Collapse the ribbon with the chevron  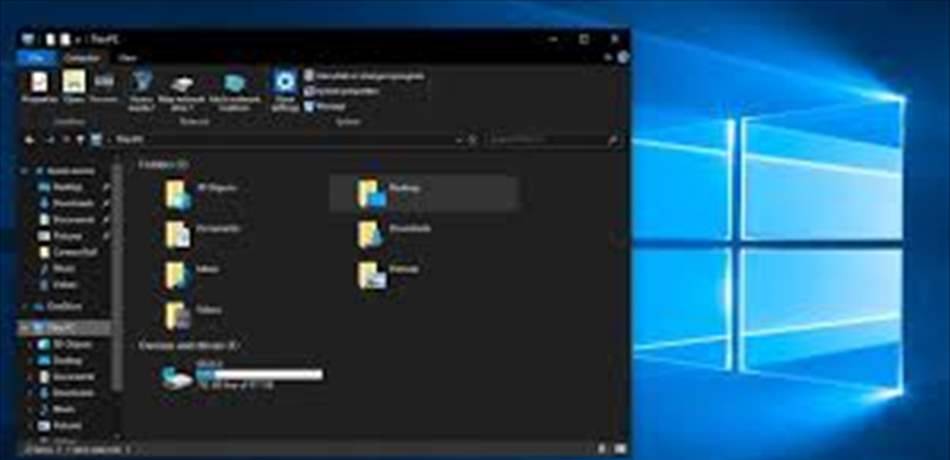(608, 58)
